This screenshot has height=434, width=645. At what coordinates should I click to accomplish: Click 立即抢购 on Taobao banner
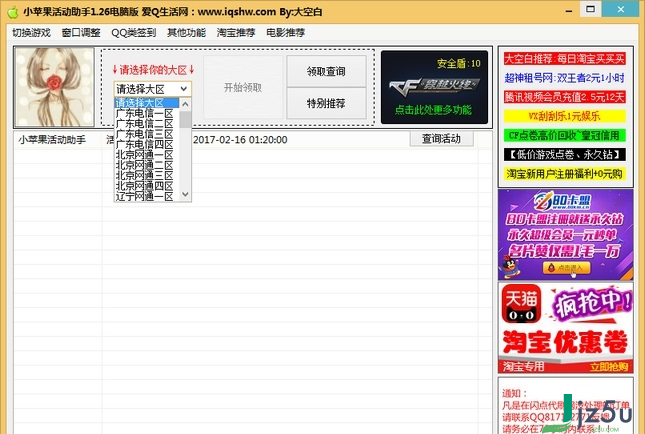coord(609,367)
